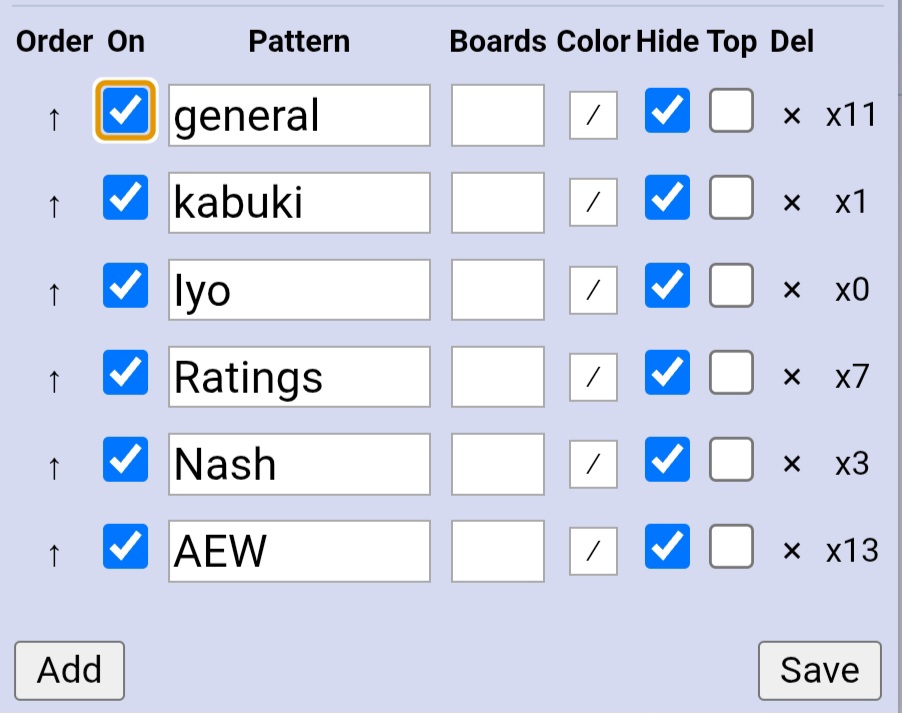Image resolution: width=902 pixels, height=713 pixels.
Task: Delete the Iyo filter
Action: pos(792,290)
